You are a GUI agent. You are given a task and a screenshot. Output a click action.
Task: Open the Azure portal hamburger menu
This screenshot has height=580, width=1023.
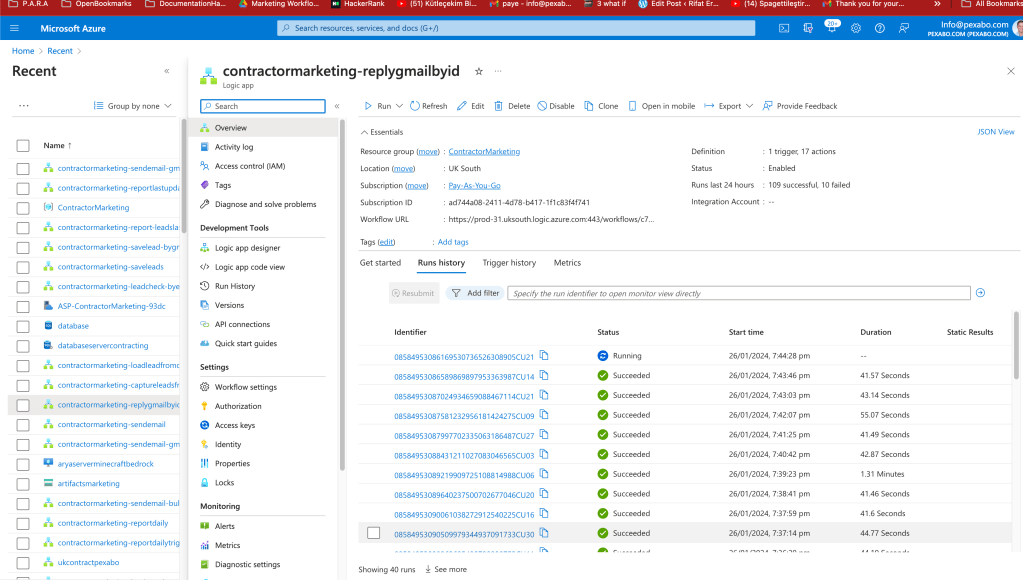pos(14,28)
